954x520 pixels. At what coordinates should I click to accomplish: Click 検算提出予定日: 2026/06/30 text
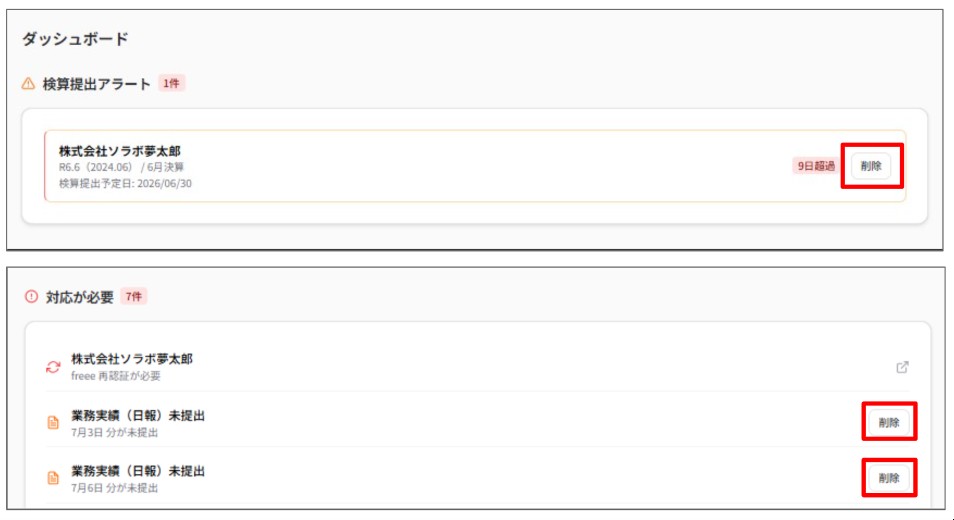pos(125,183)
